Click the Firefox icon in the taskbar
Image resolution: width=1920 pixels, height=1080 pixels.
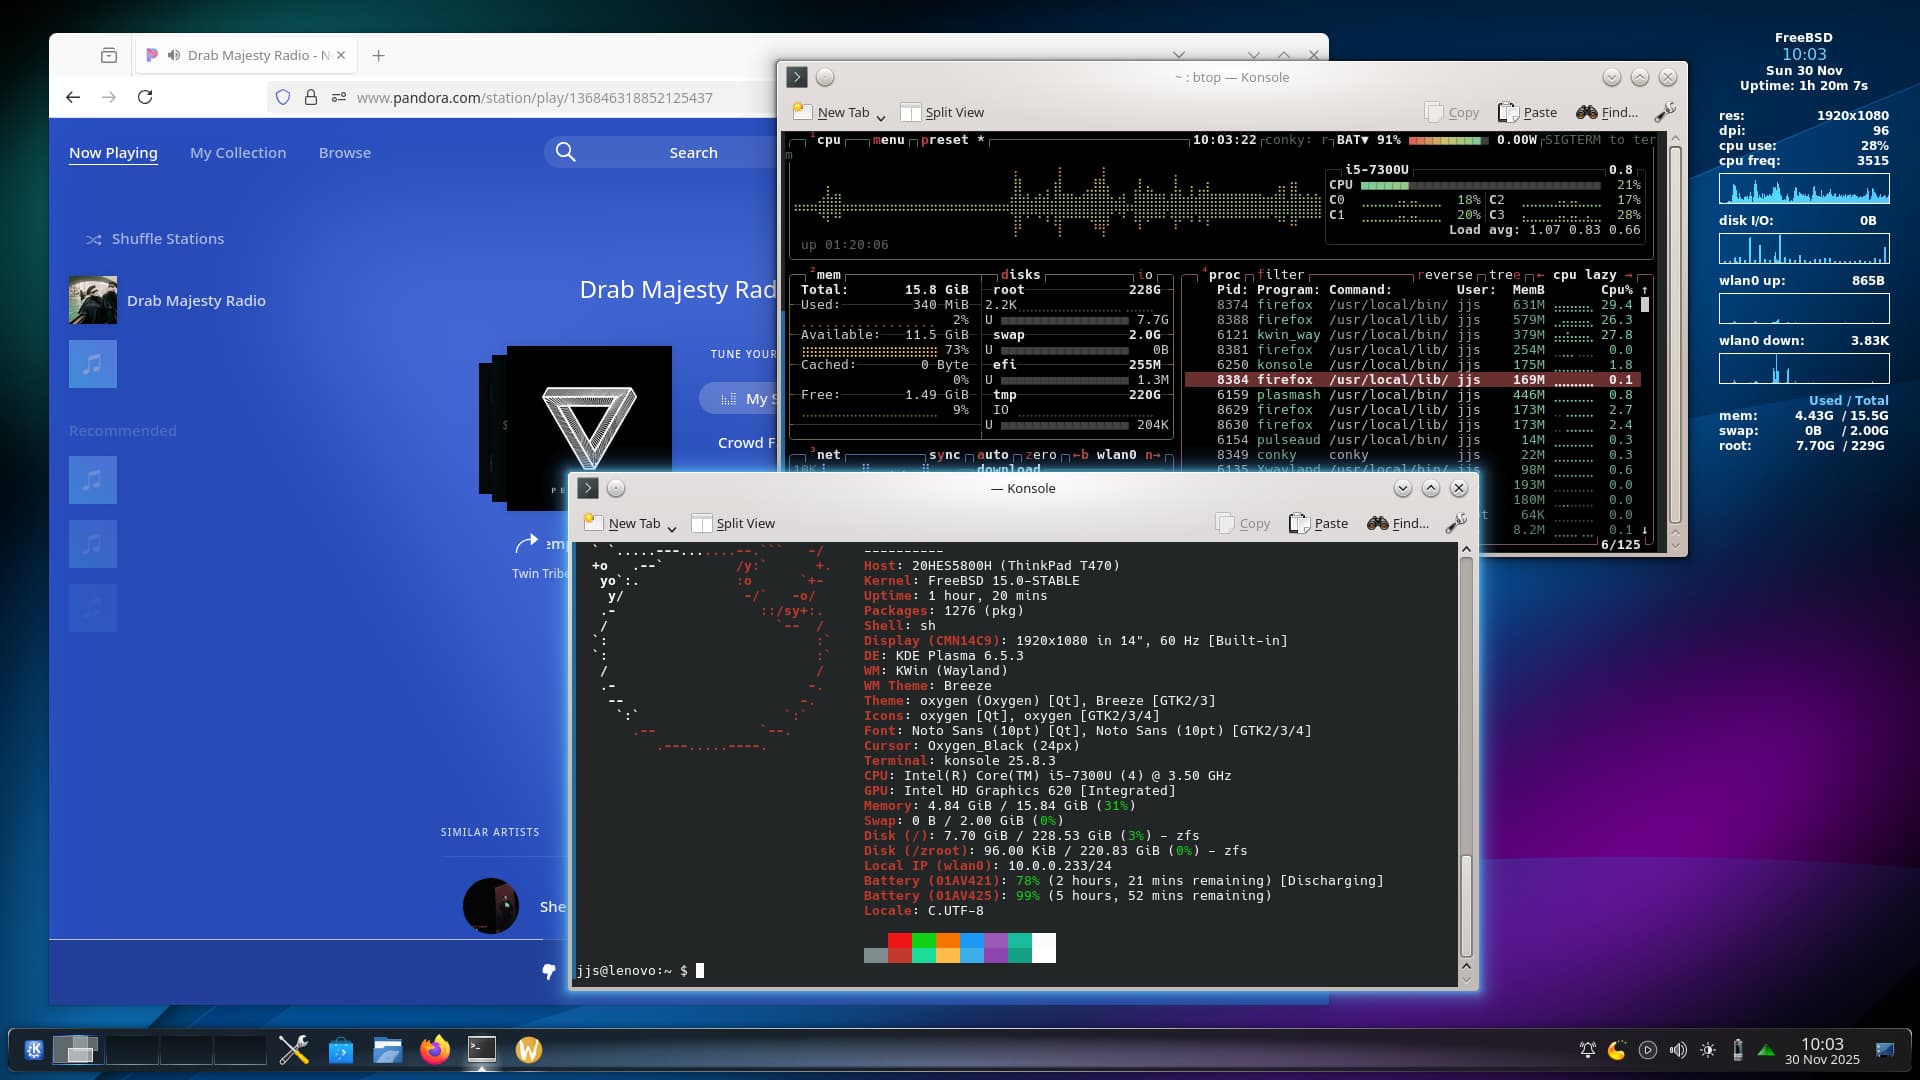pos(435,1050)
